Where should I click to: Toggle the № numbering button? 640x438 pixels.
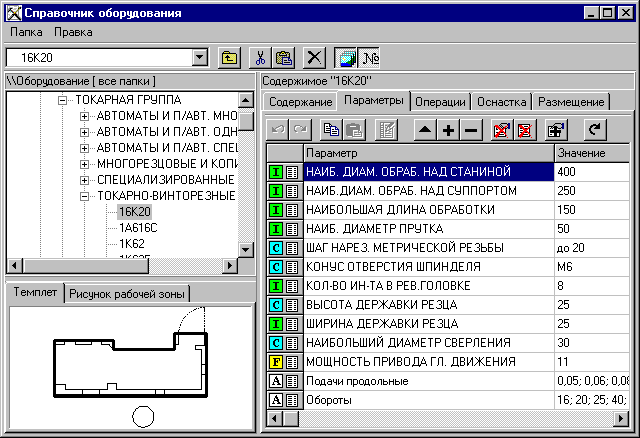coord(369,58)
